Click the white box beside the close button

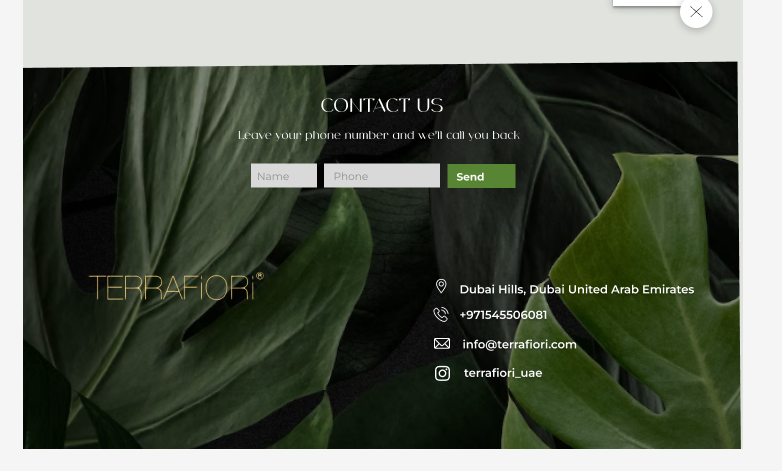(x=646, y=3)
